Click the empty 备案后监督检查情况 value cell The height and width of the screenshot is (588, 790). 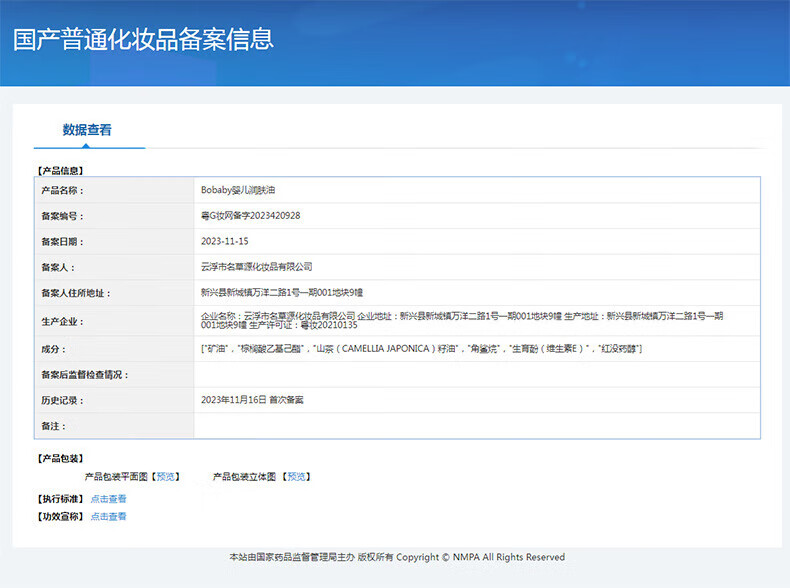[476, 375]
